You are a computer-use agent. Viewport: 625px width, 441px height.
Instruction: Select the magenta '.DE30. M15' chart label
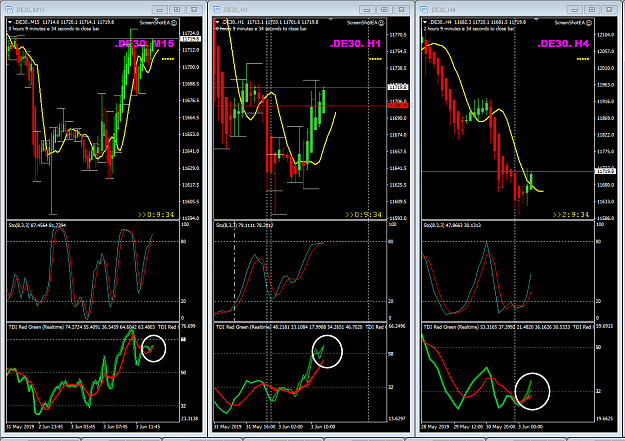(x=144, y=43)
